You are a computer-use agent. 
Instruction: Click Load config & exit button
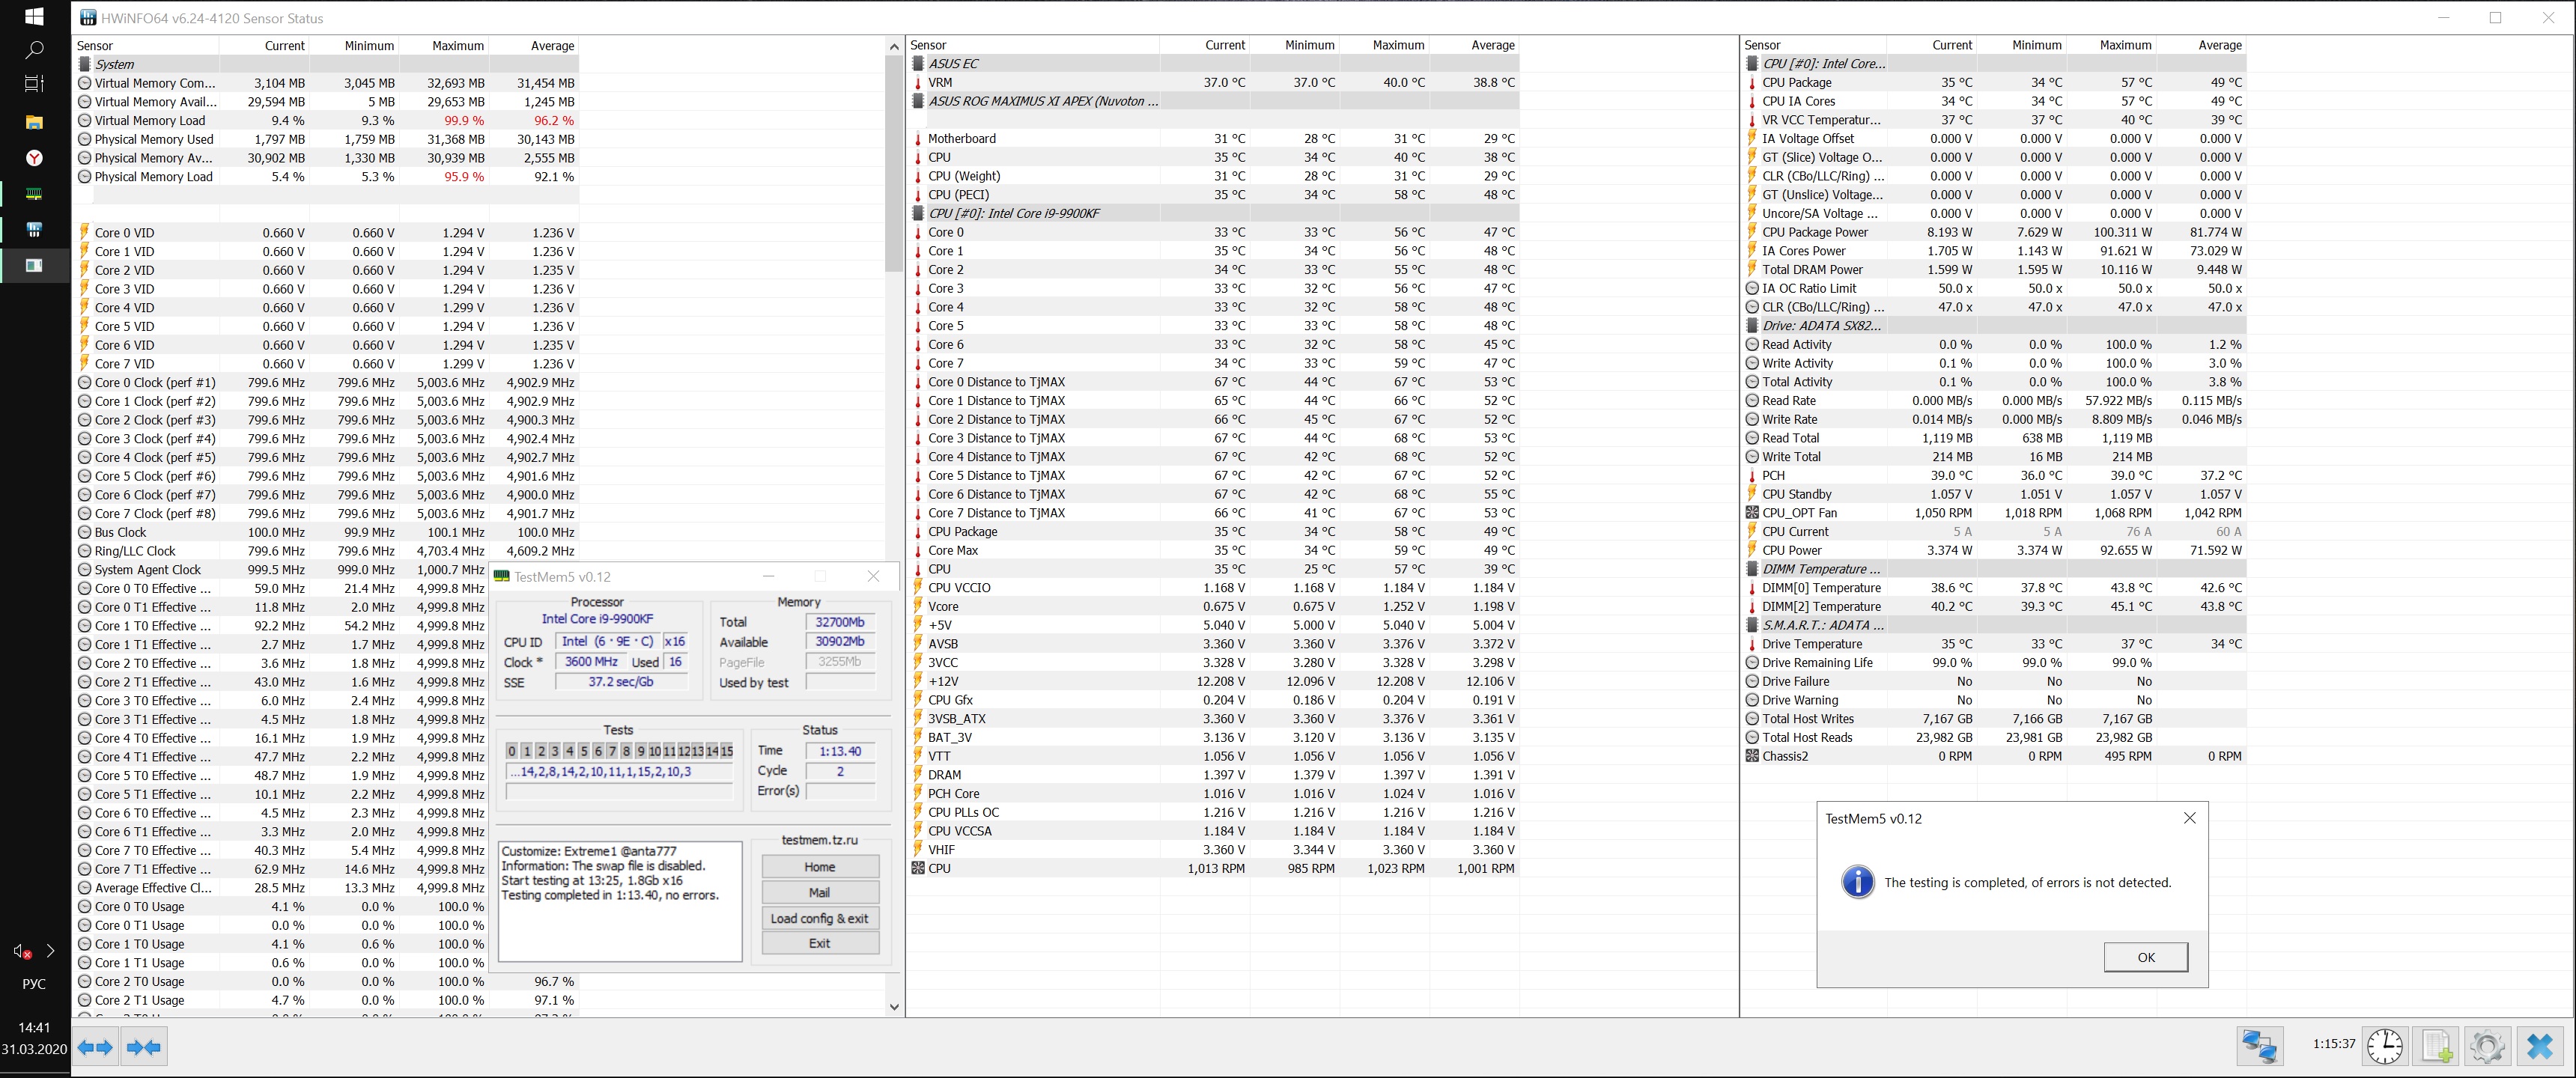coord(819,918)
